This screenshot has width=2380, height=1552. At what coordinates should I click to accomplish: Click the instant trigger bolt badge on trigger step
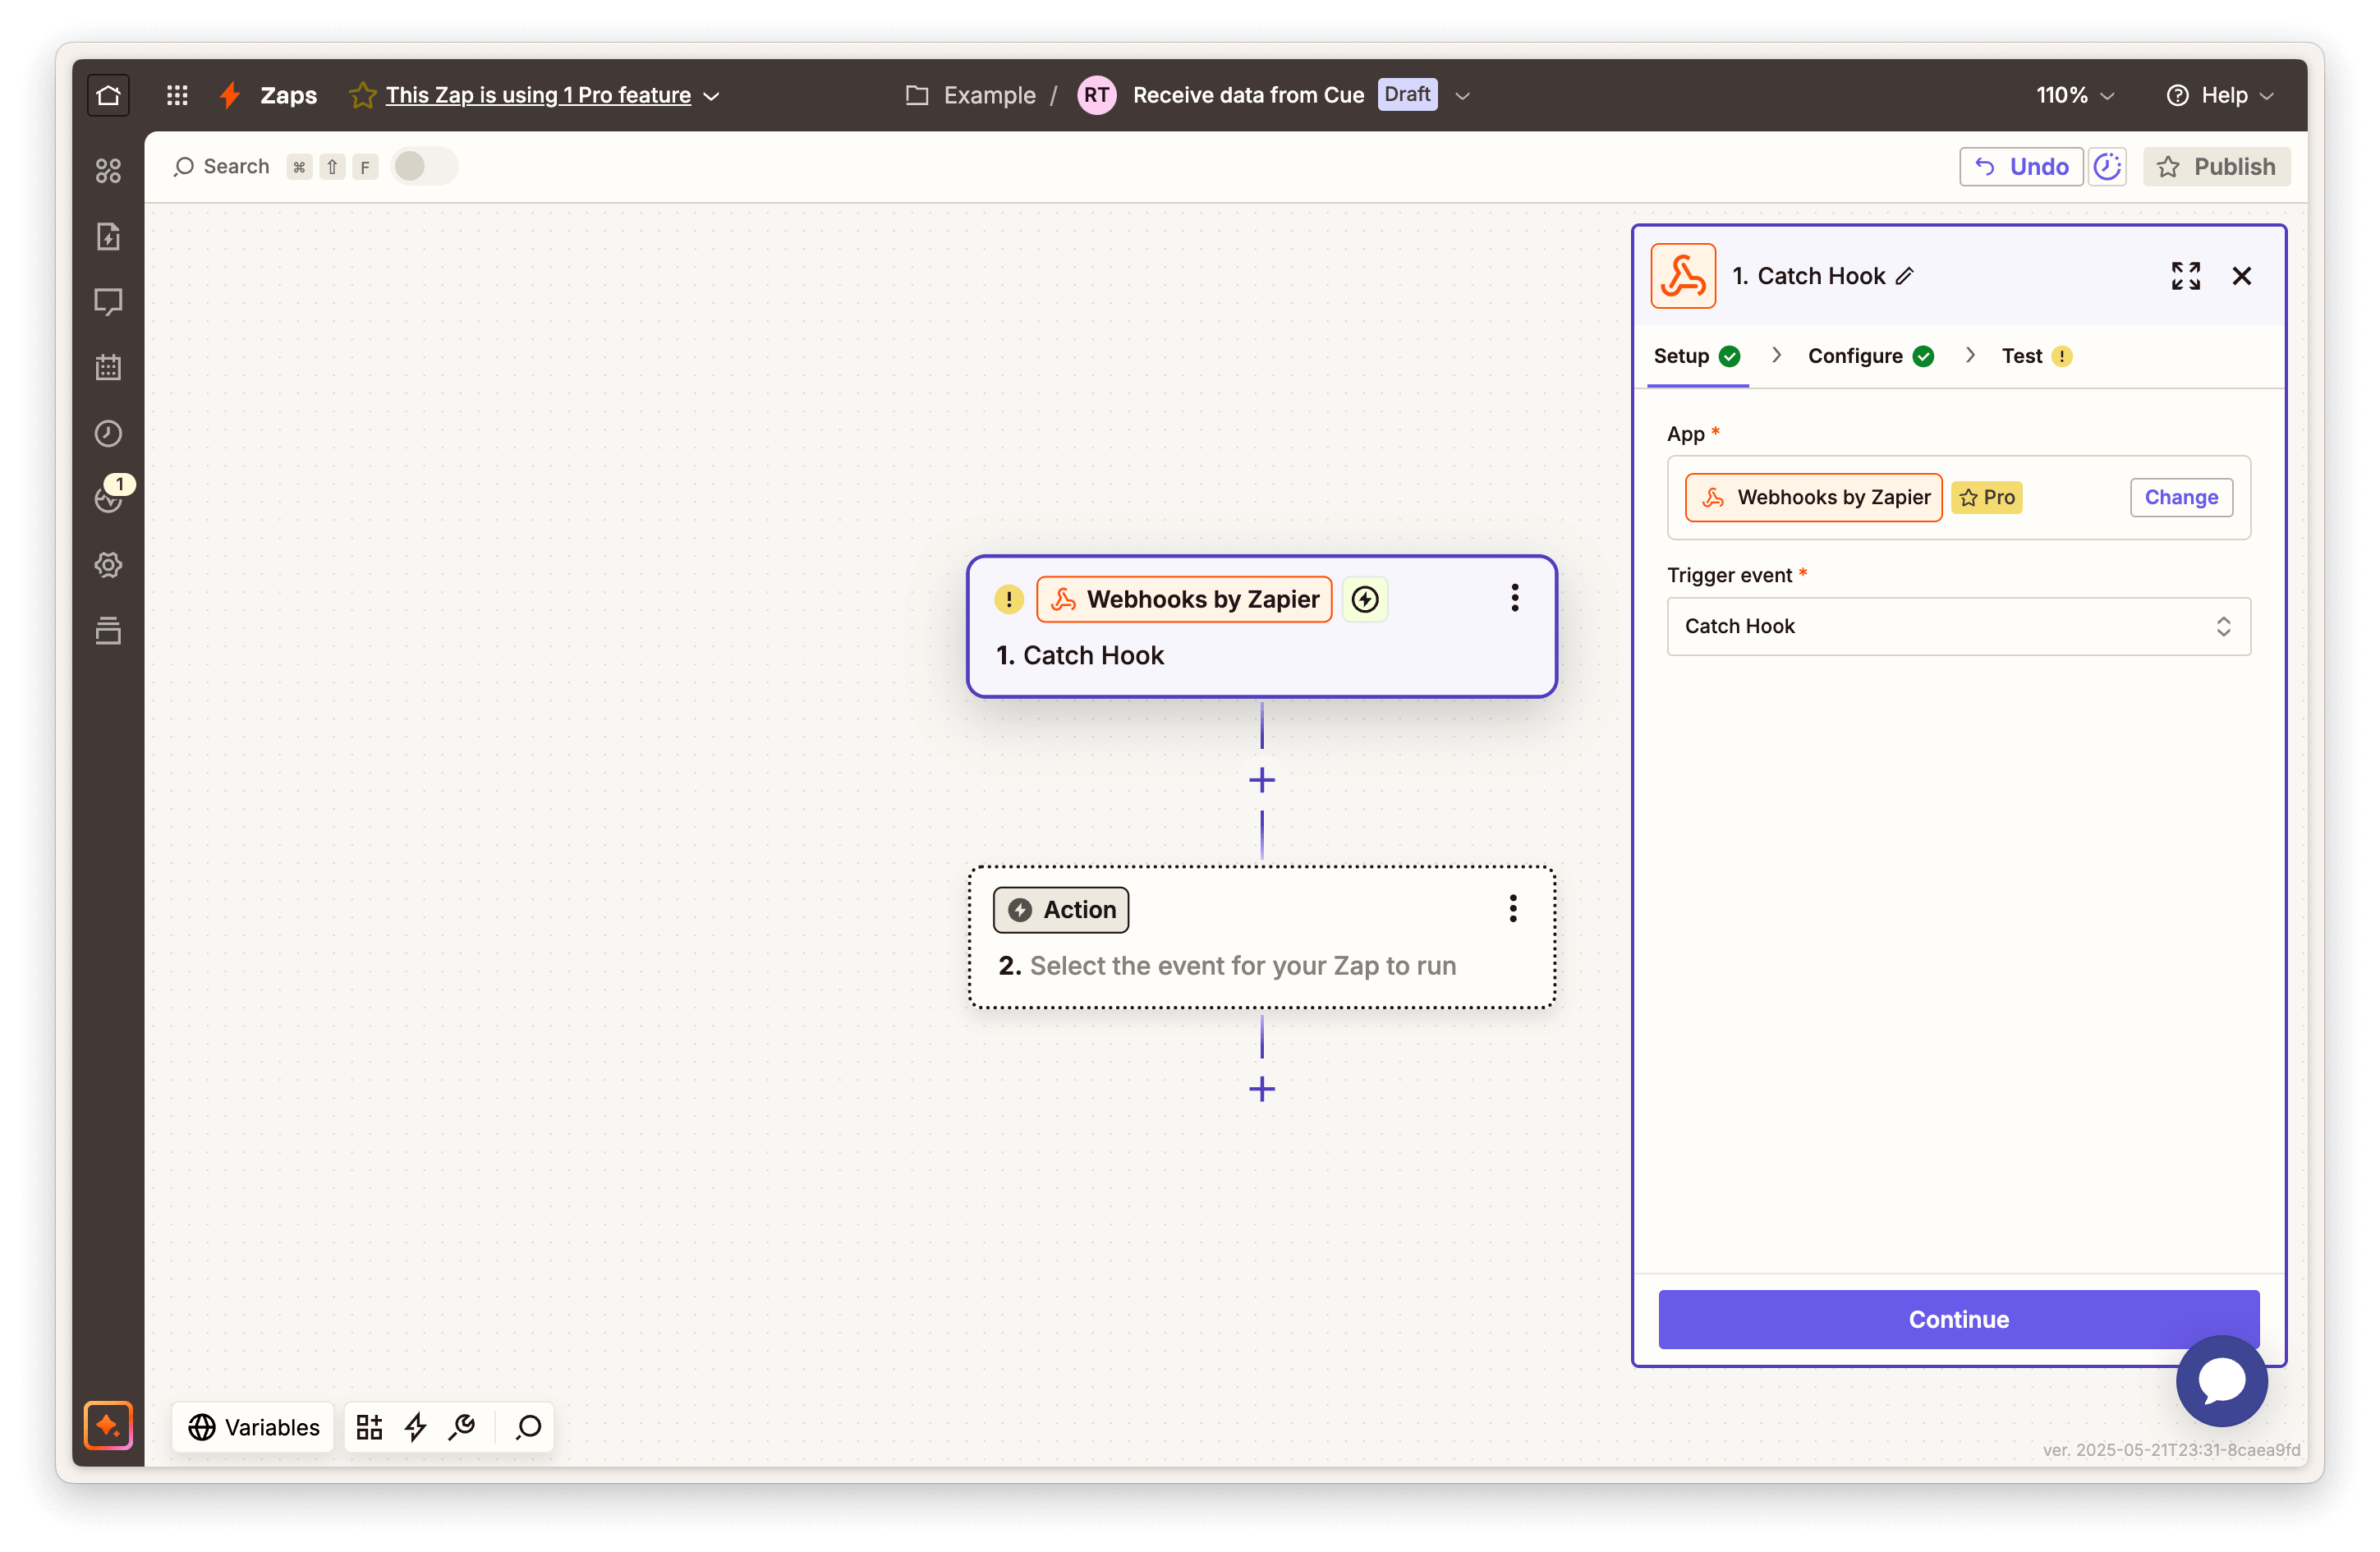pos(1364,599)
